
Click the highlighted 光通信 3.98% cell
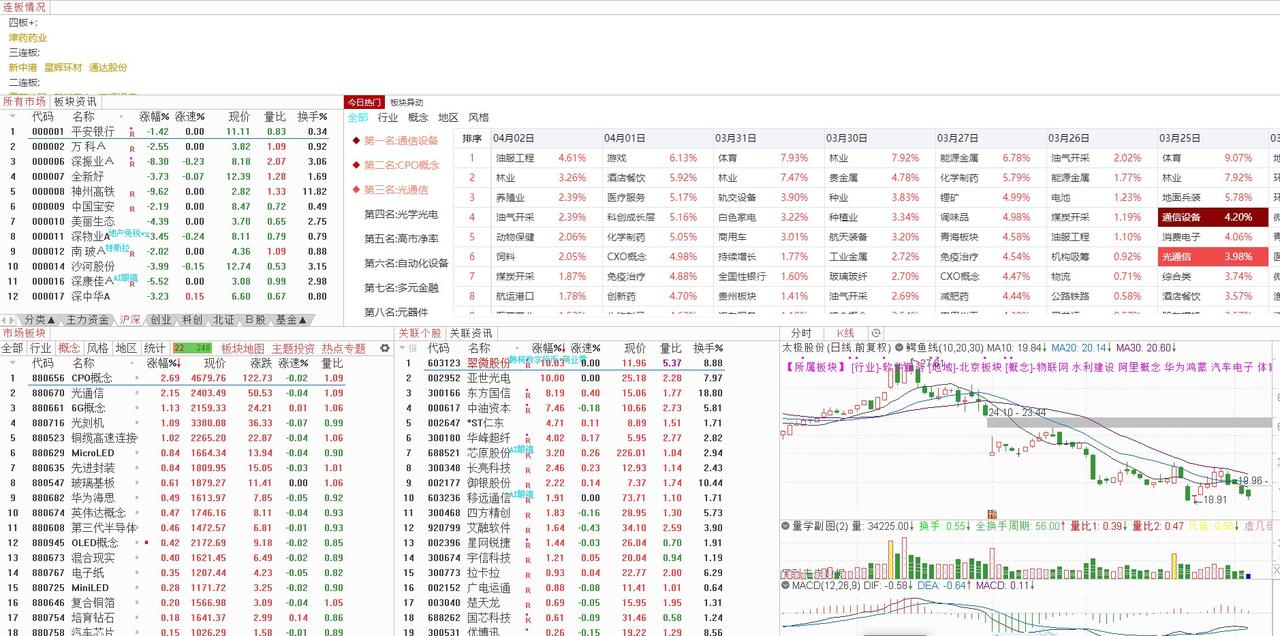1212,257
